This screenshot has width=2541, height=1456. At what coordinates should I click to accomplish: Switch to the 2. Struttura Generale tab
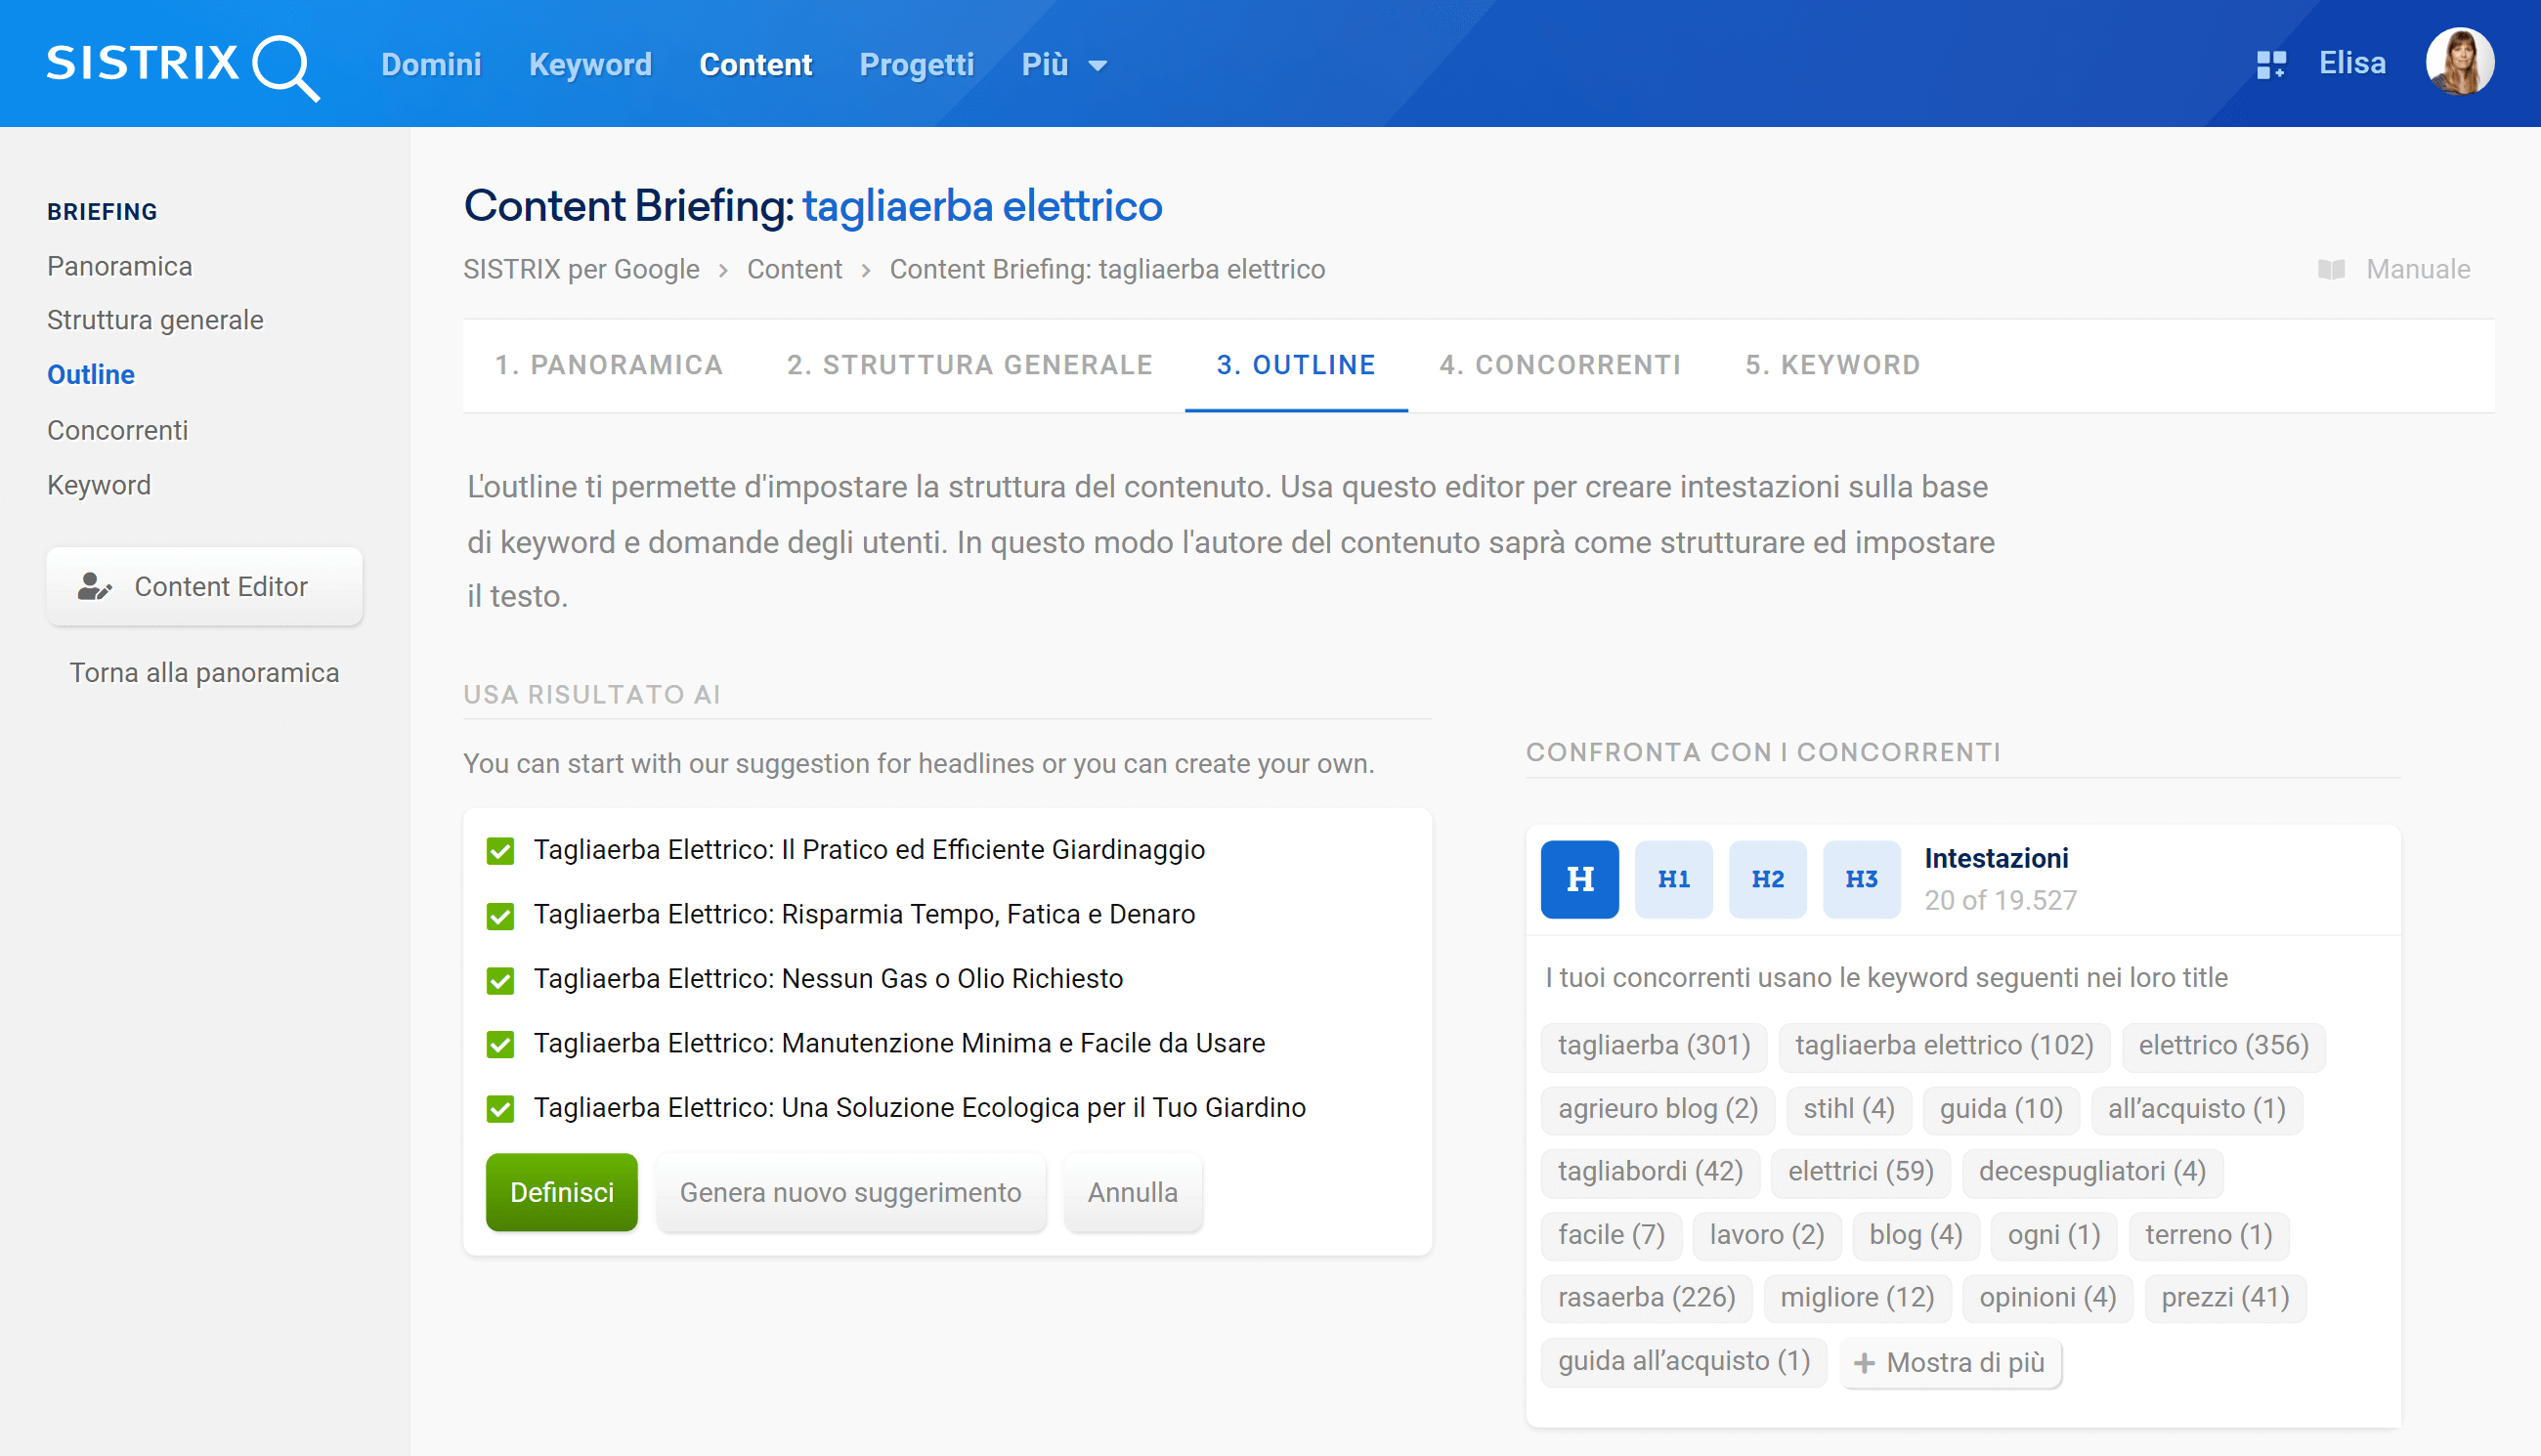[x=970, y=365]
